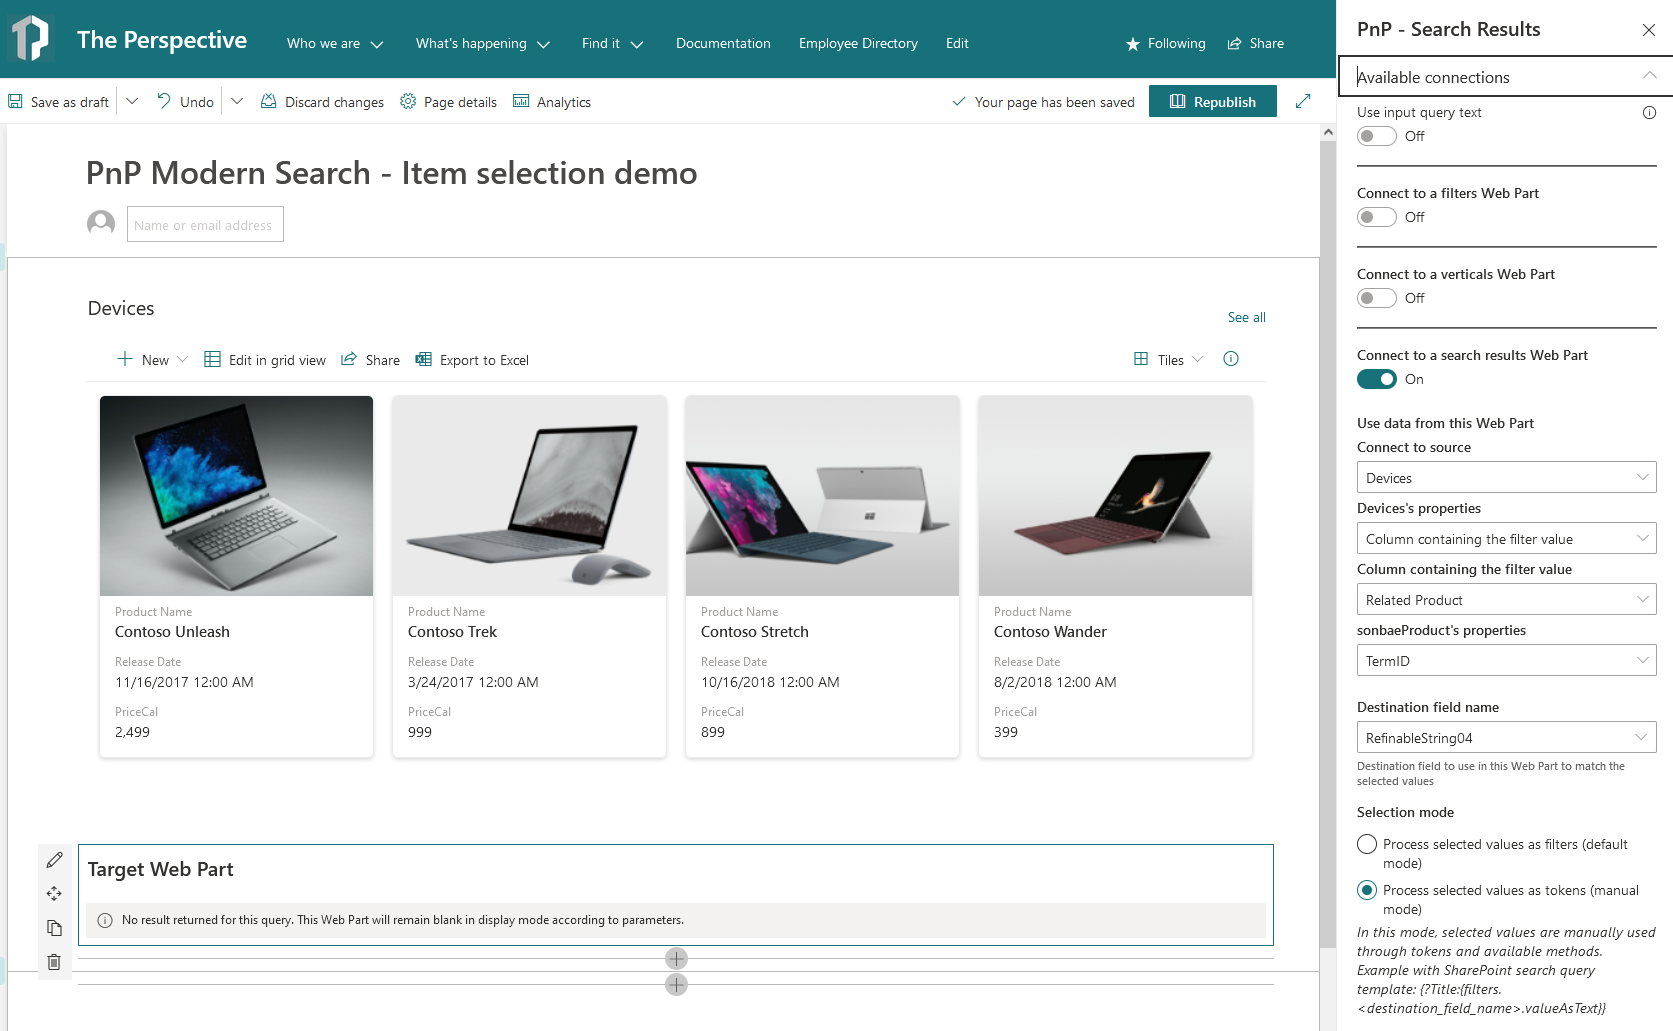The height and width of the screenshot is (1031, 1673).
Task: Select the Contoso Stretch thumbnail
Action: click(x=822, y=496)
